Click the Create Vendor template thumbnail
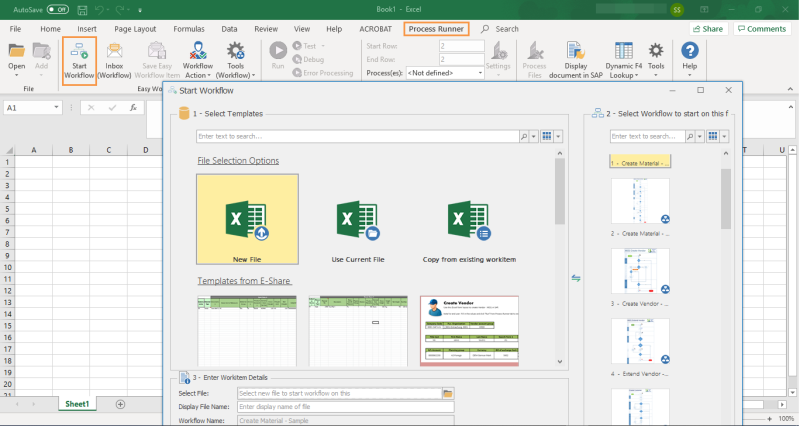 point(469,330)
